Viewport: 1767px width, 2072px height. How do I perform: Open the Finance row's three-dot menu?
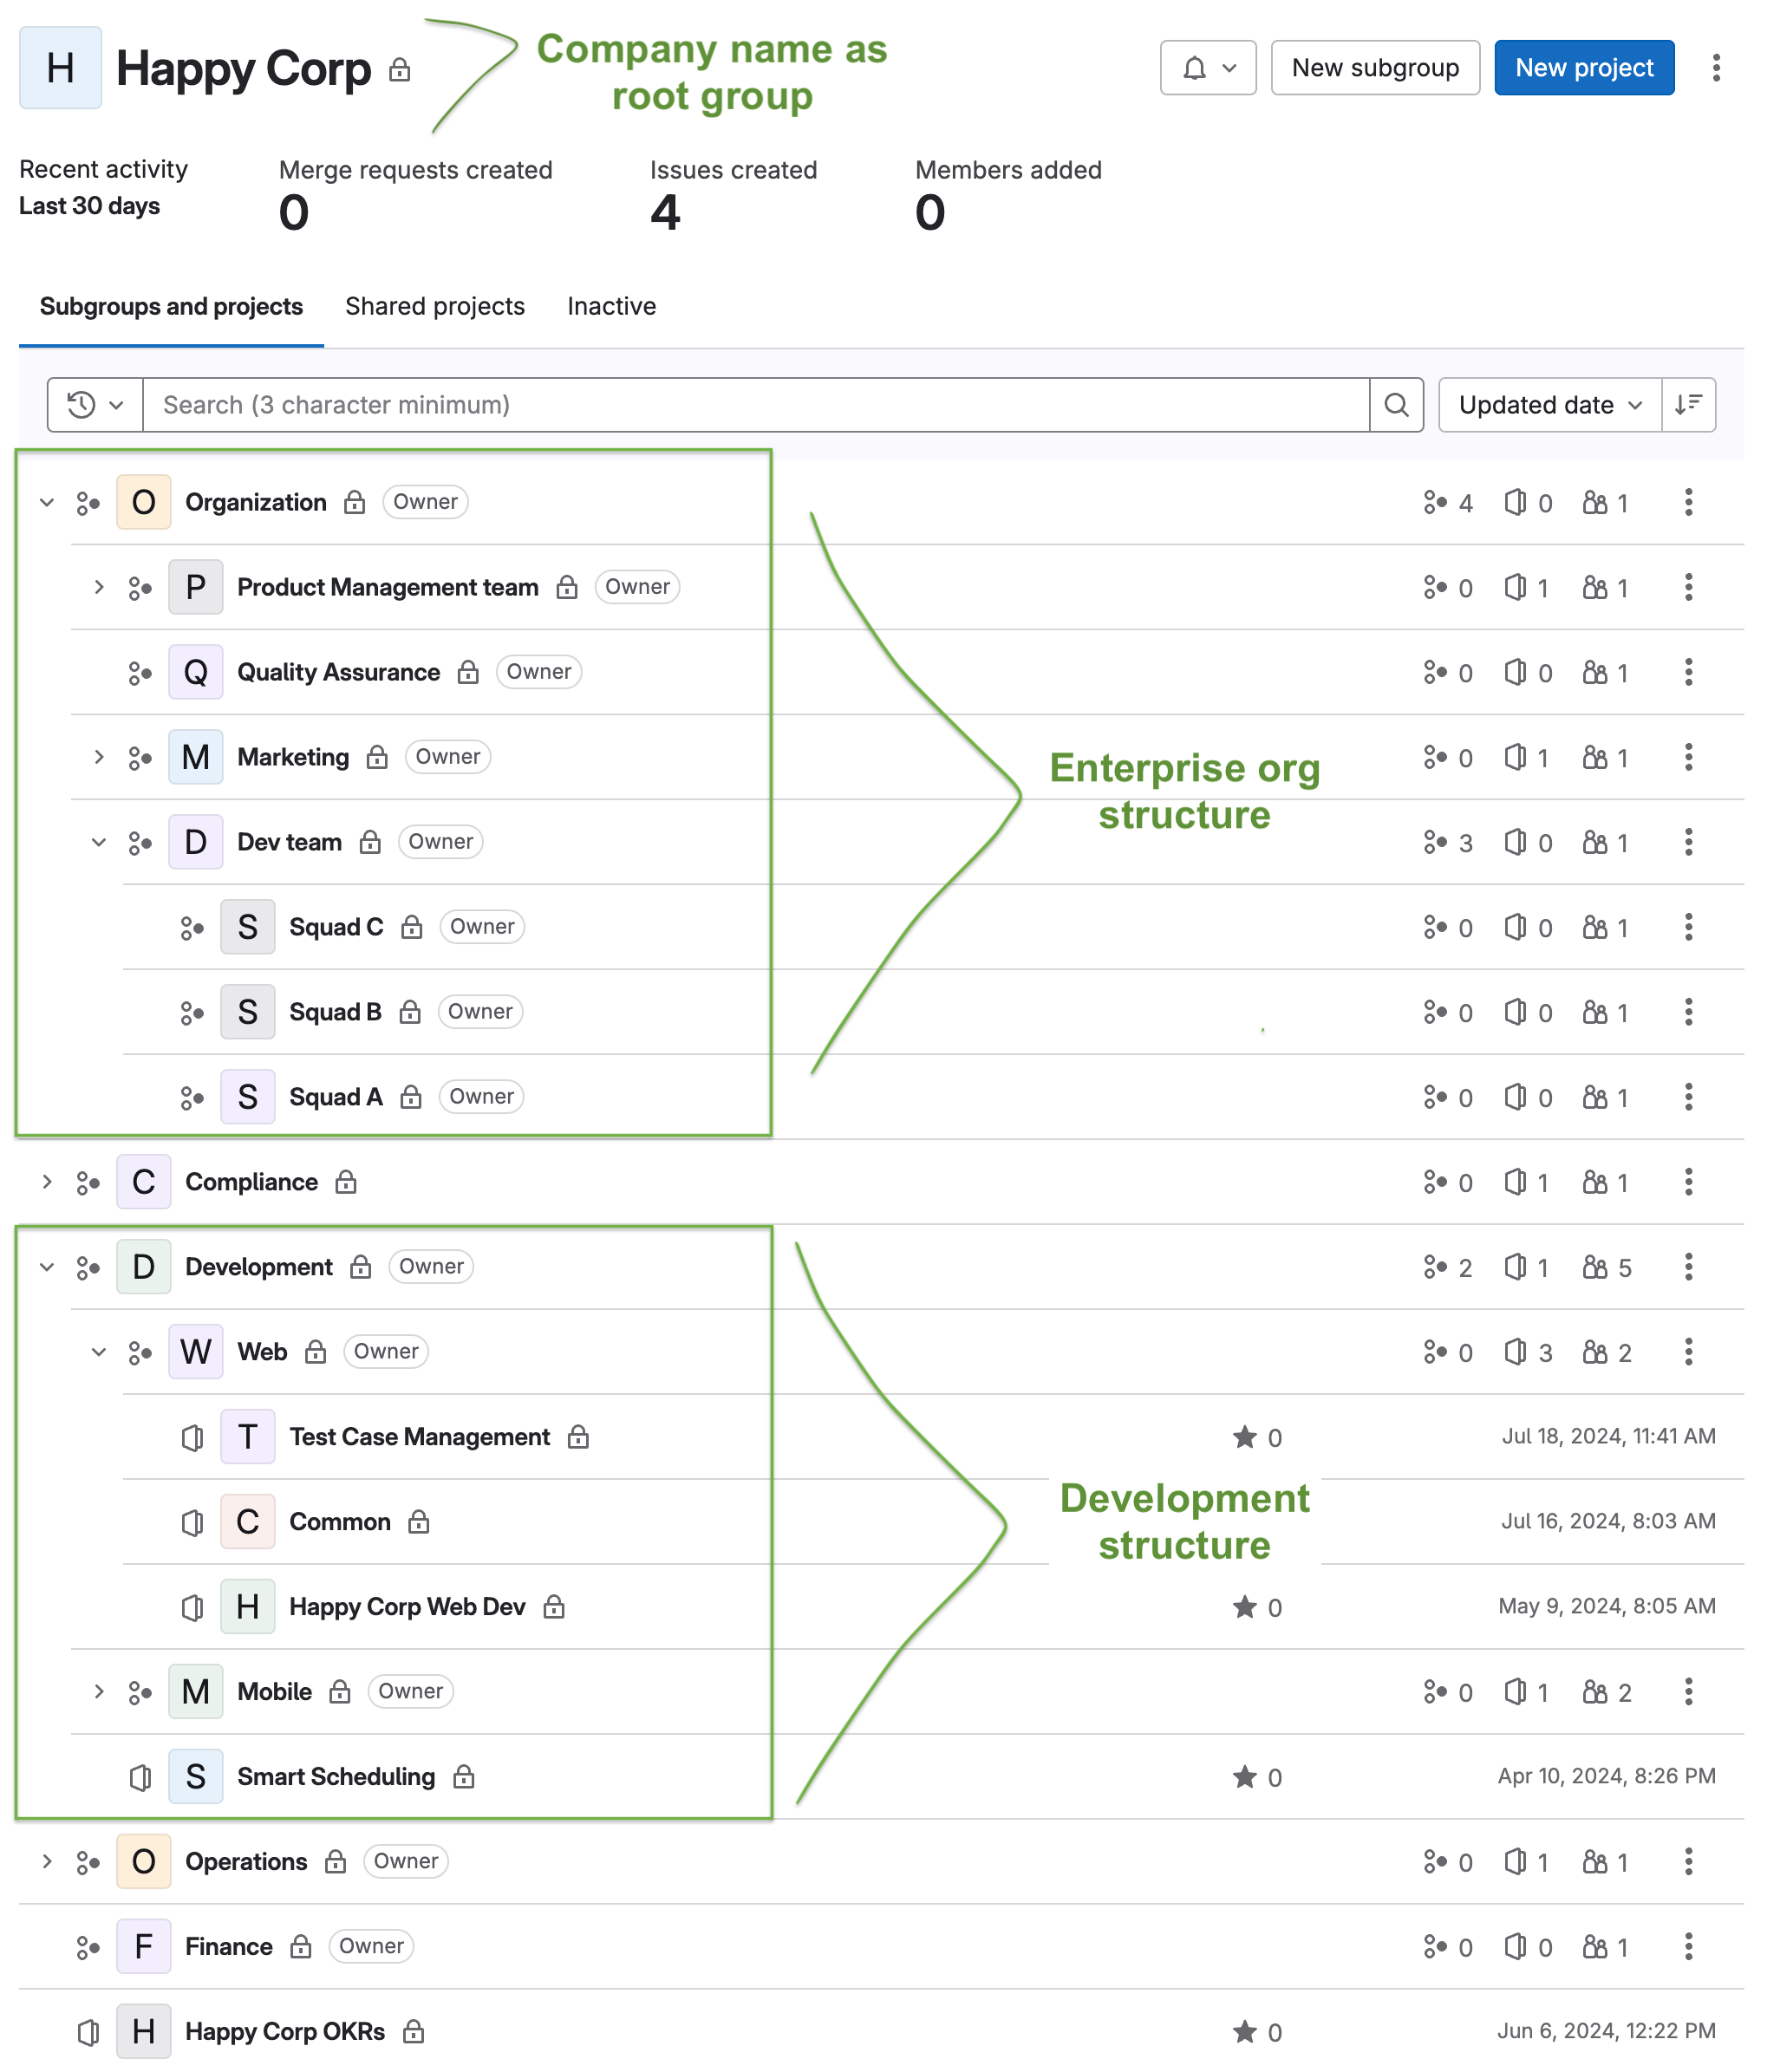pos(1688,1946)
